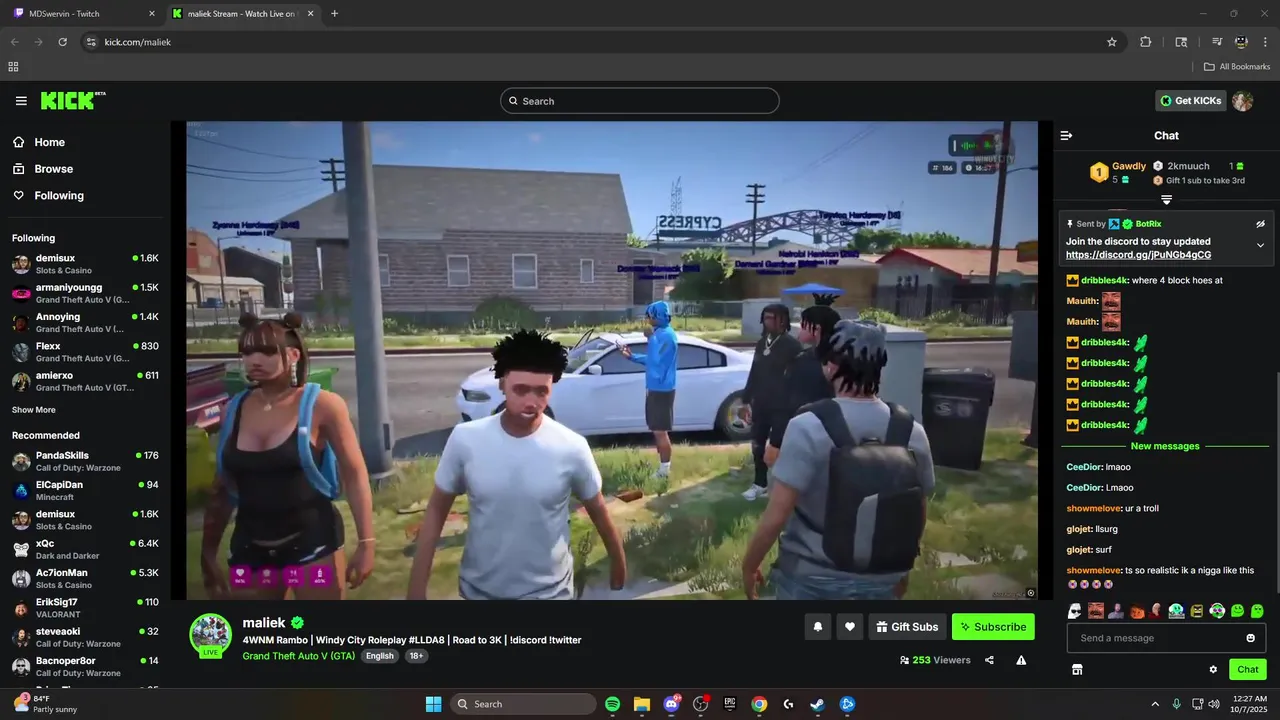
Task: Open Spotify from the taskbar
Action: pyautogui.click(x=613, y=704)
